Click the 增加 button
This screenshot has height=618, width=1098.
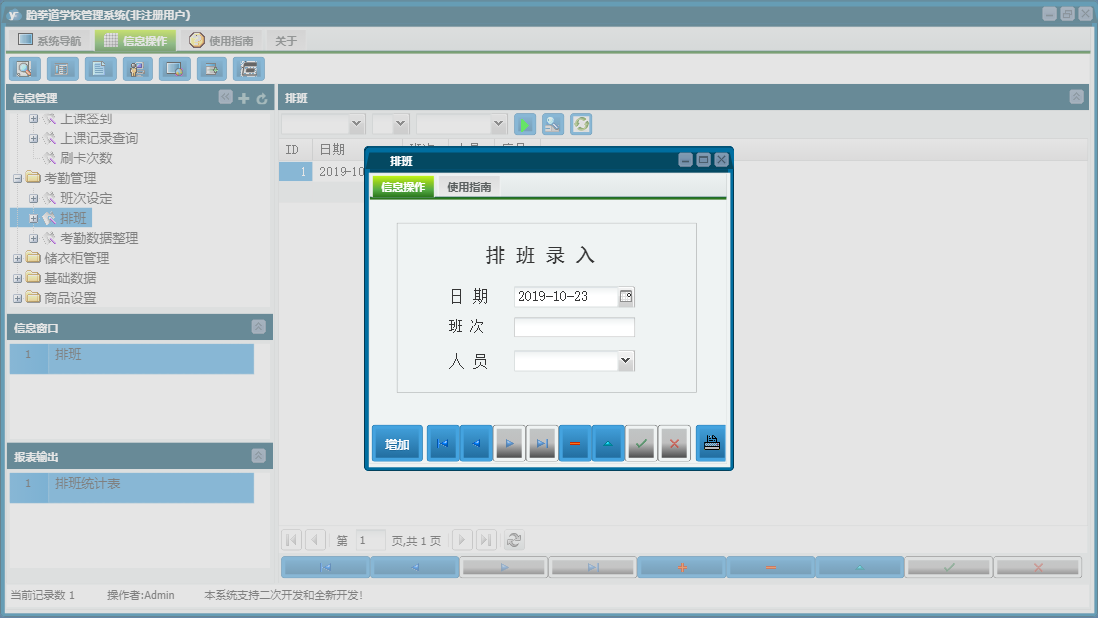coord(397,443)
